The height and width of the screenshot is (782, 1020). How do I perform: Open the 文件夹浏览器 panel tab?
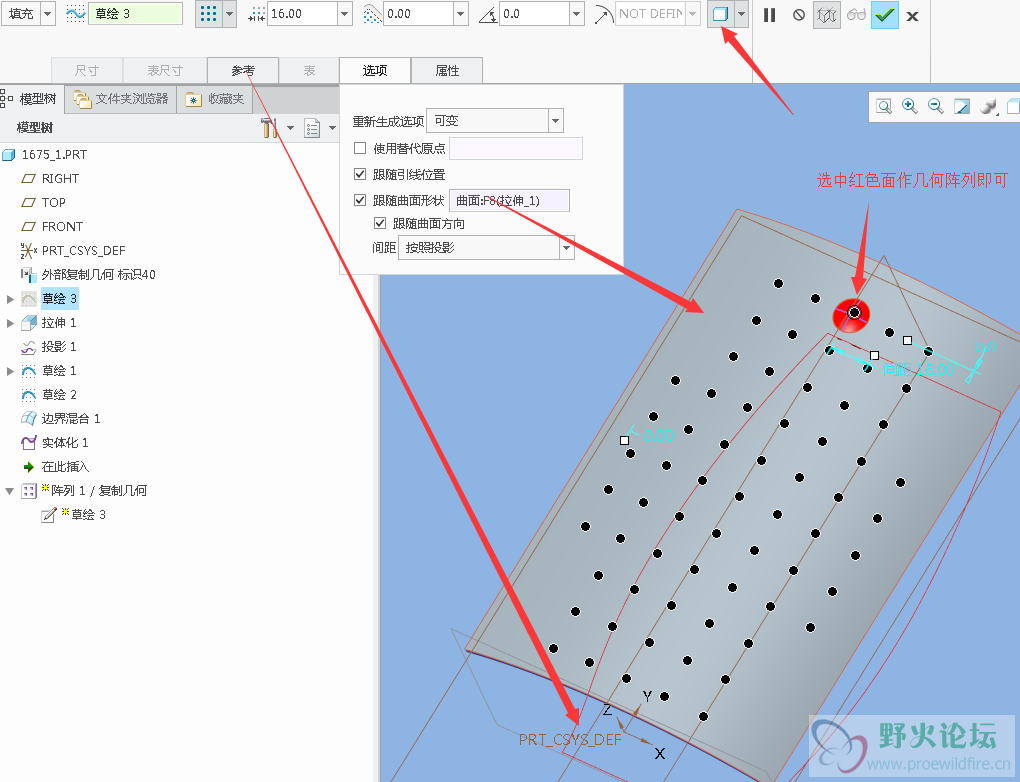tap(122, 99)
